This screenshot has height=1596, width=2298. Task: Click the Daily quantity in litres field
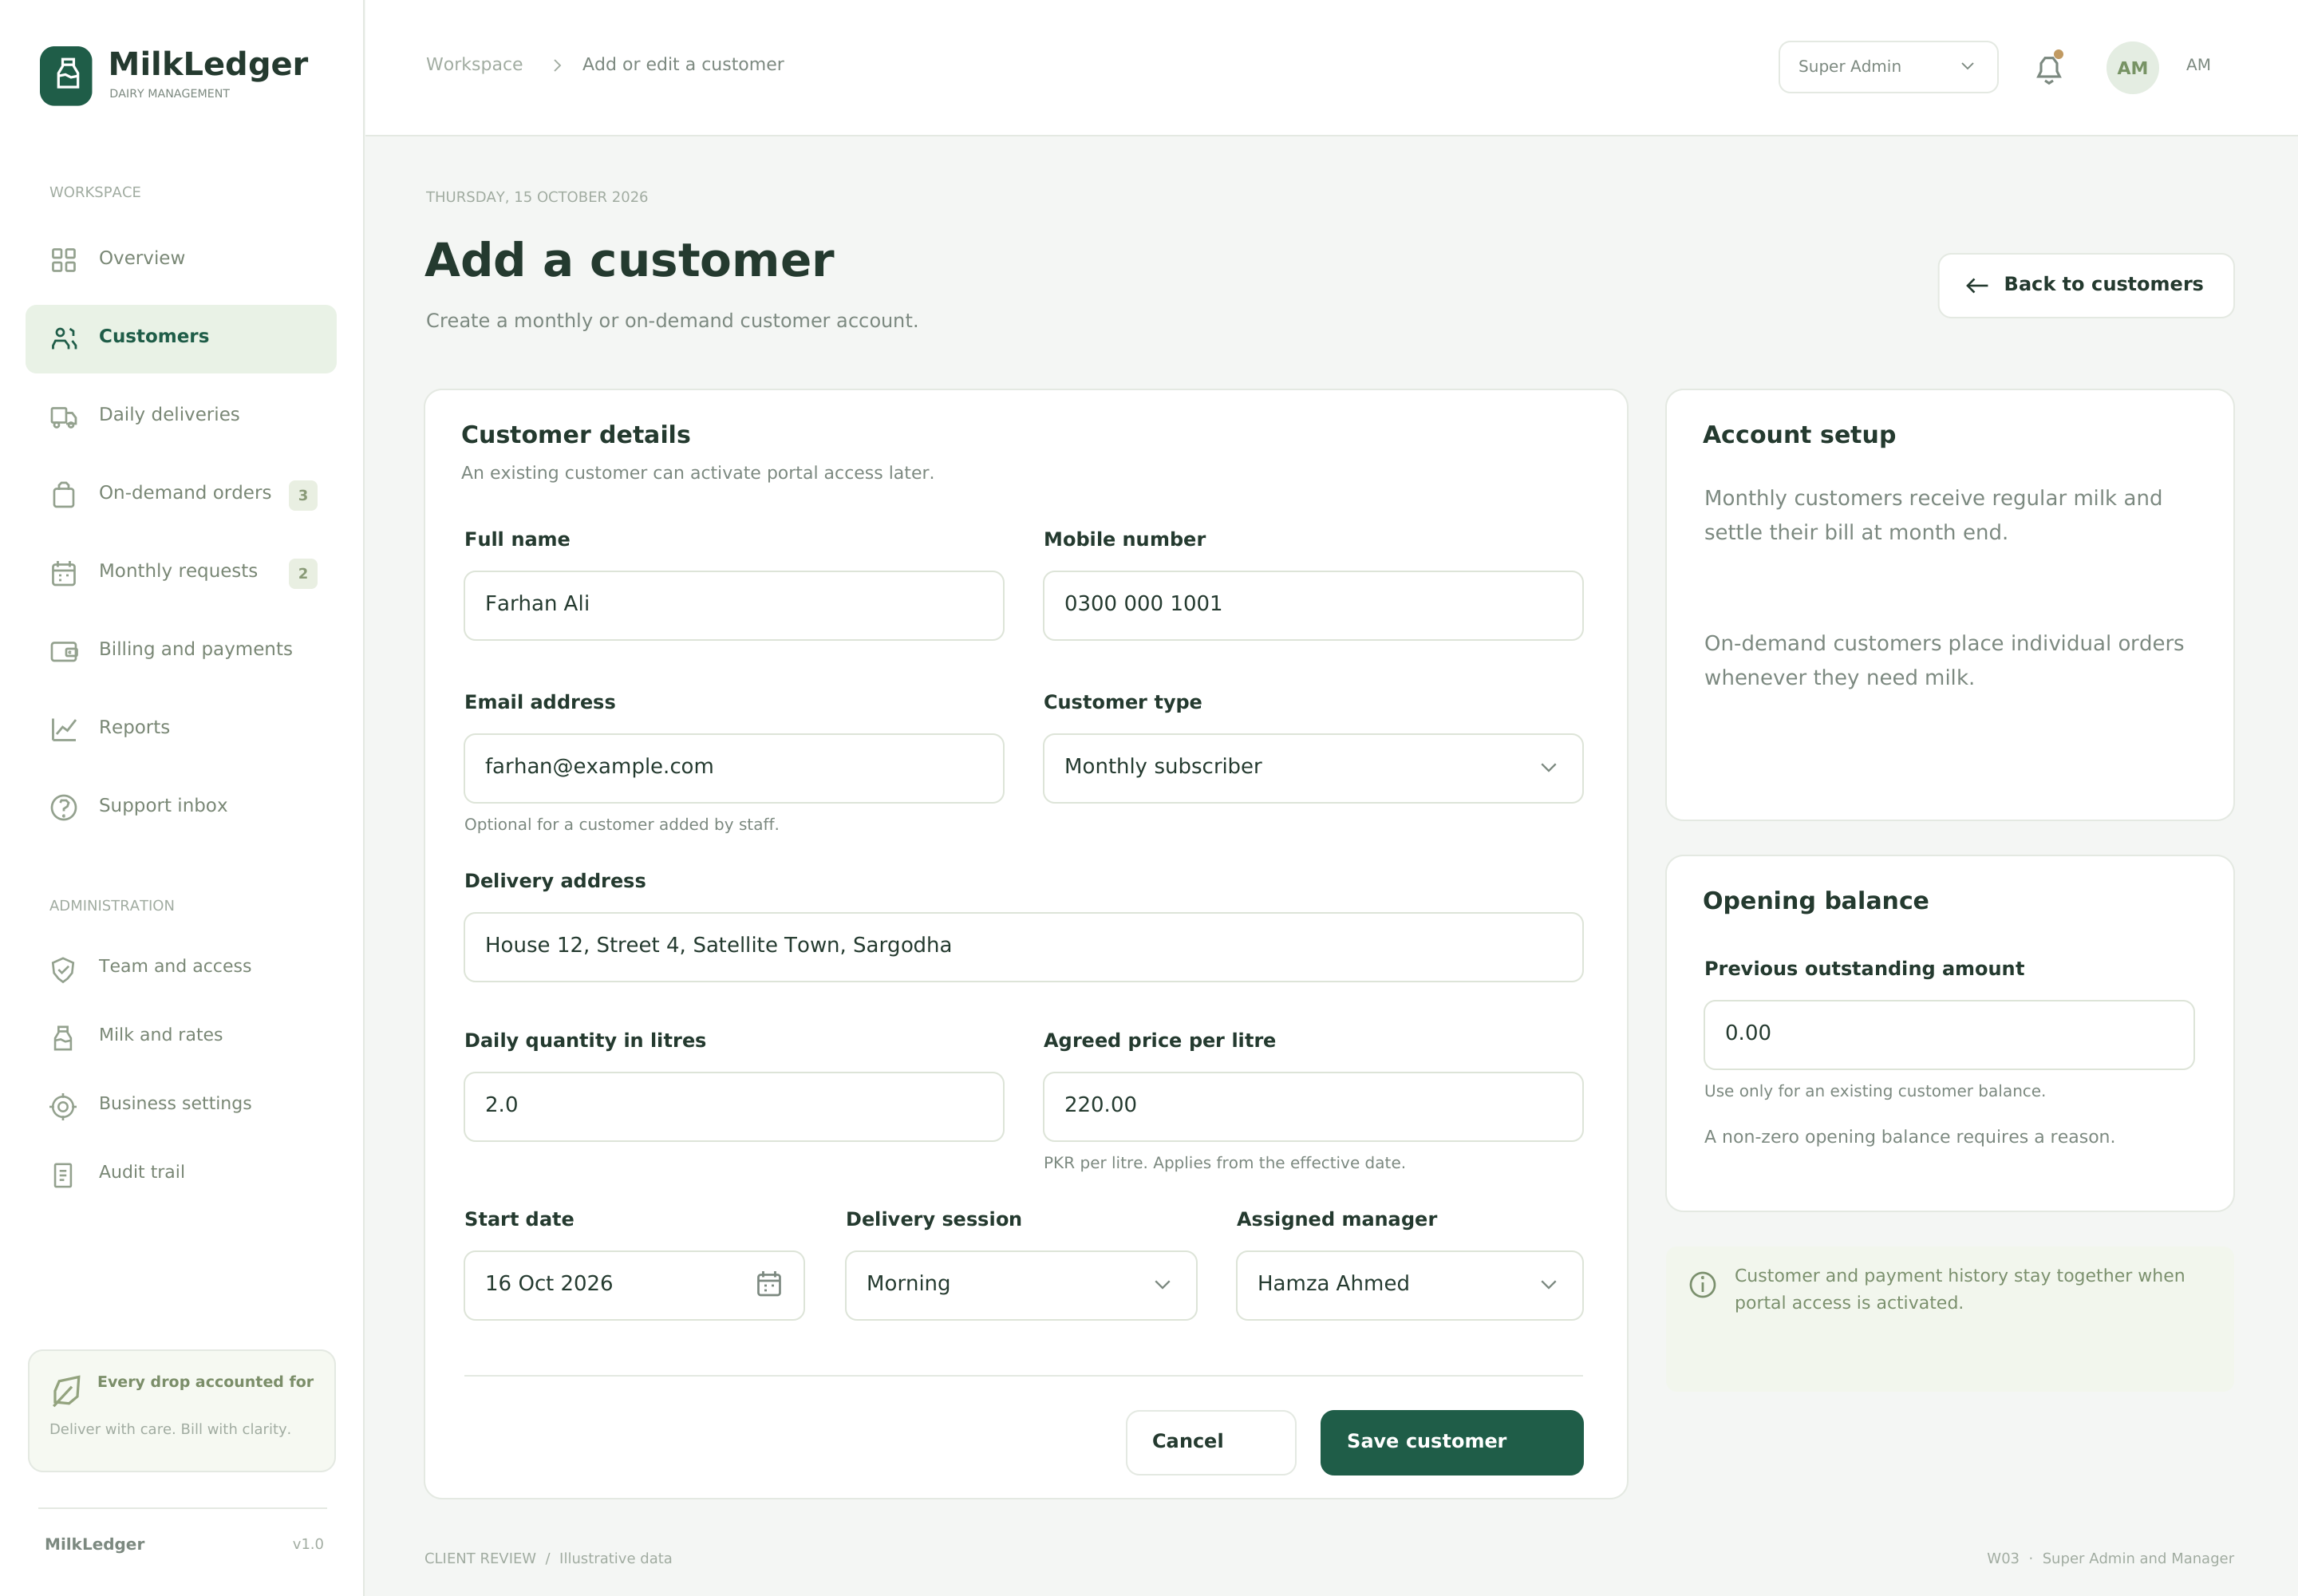tap(734, 1106)
